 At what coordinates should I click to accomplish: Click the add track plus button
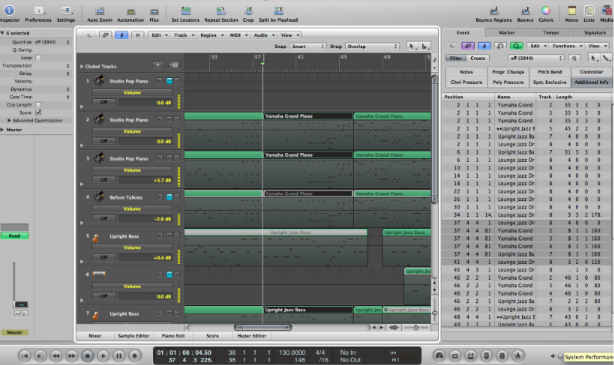158,65
